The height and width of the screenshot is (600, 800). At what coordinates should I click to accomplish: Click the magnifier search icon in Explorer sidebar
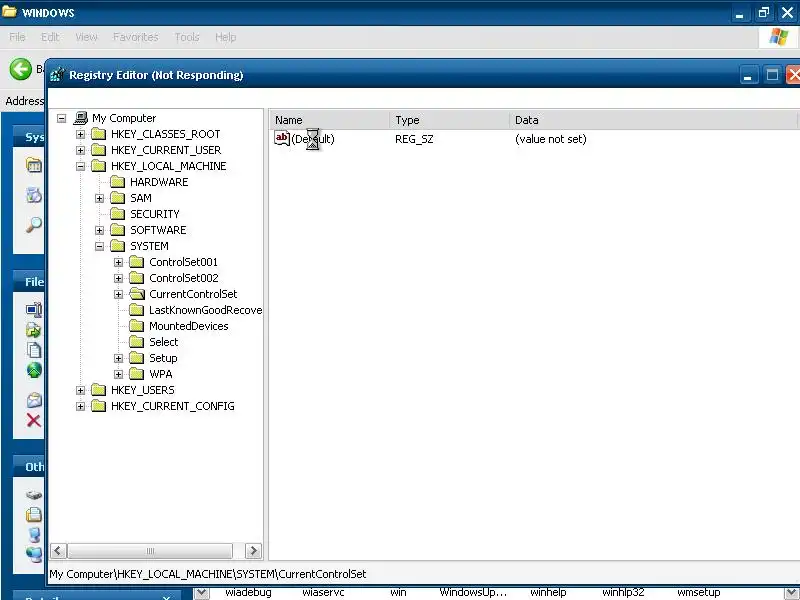click(x=34, y=224)
